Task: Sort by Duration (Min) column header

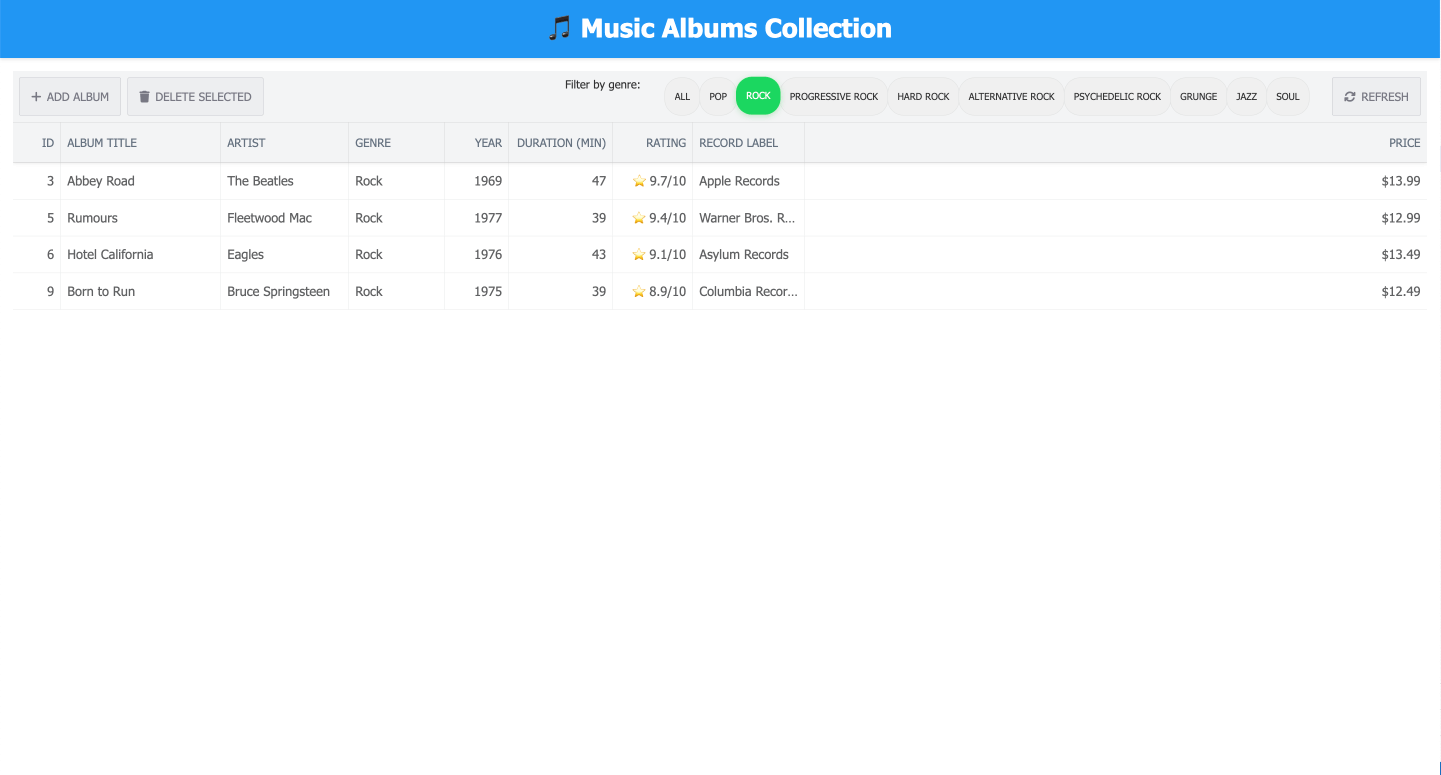Action: (561, 143)
